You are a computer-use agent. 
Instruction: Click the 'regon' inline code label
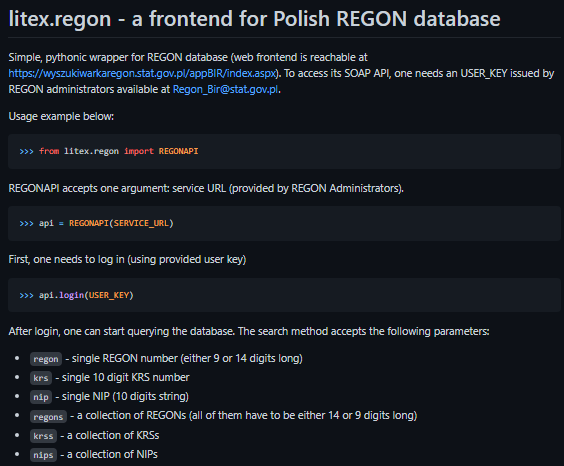(x=46, y=359)
